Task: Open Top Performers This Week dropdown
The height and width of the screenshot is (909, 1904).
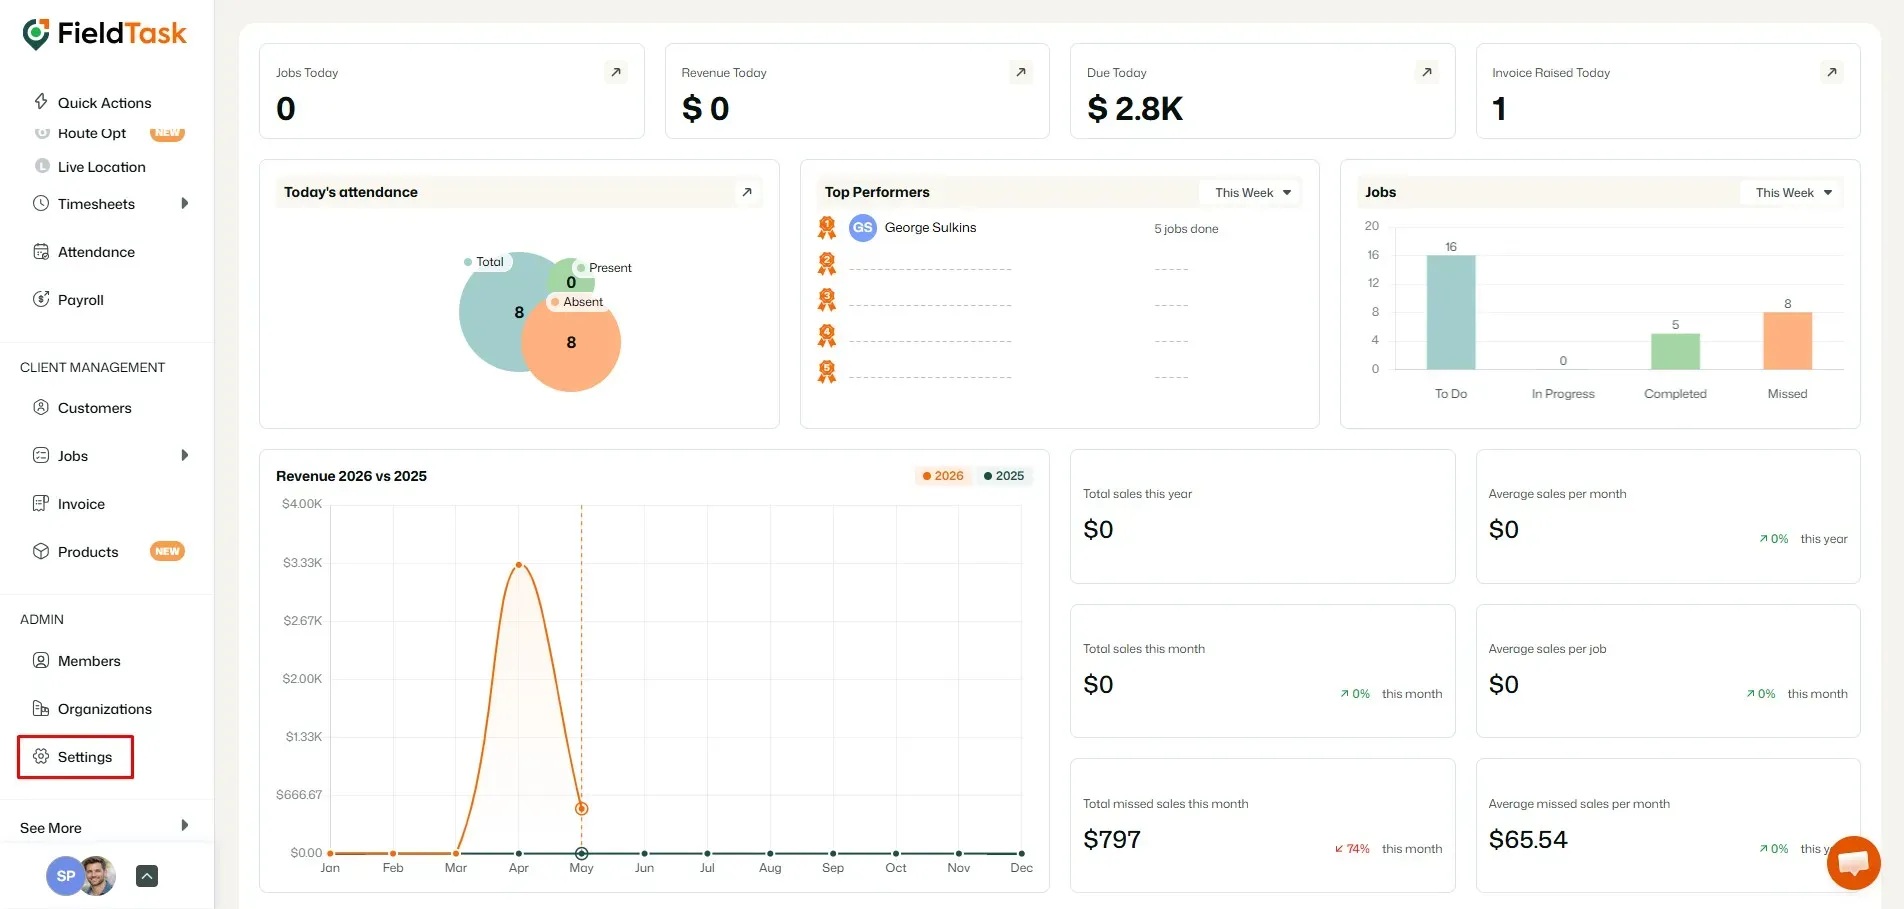Action: point(1250,192)
